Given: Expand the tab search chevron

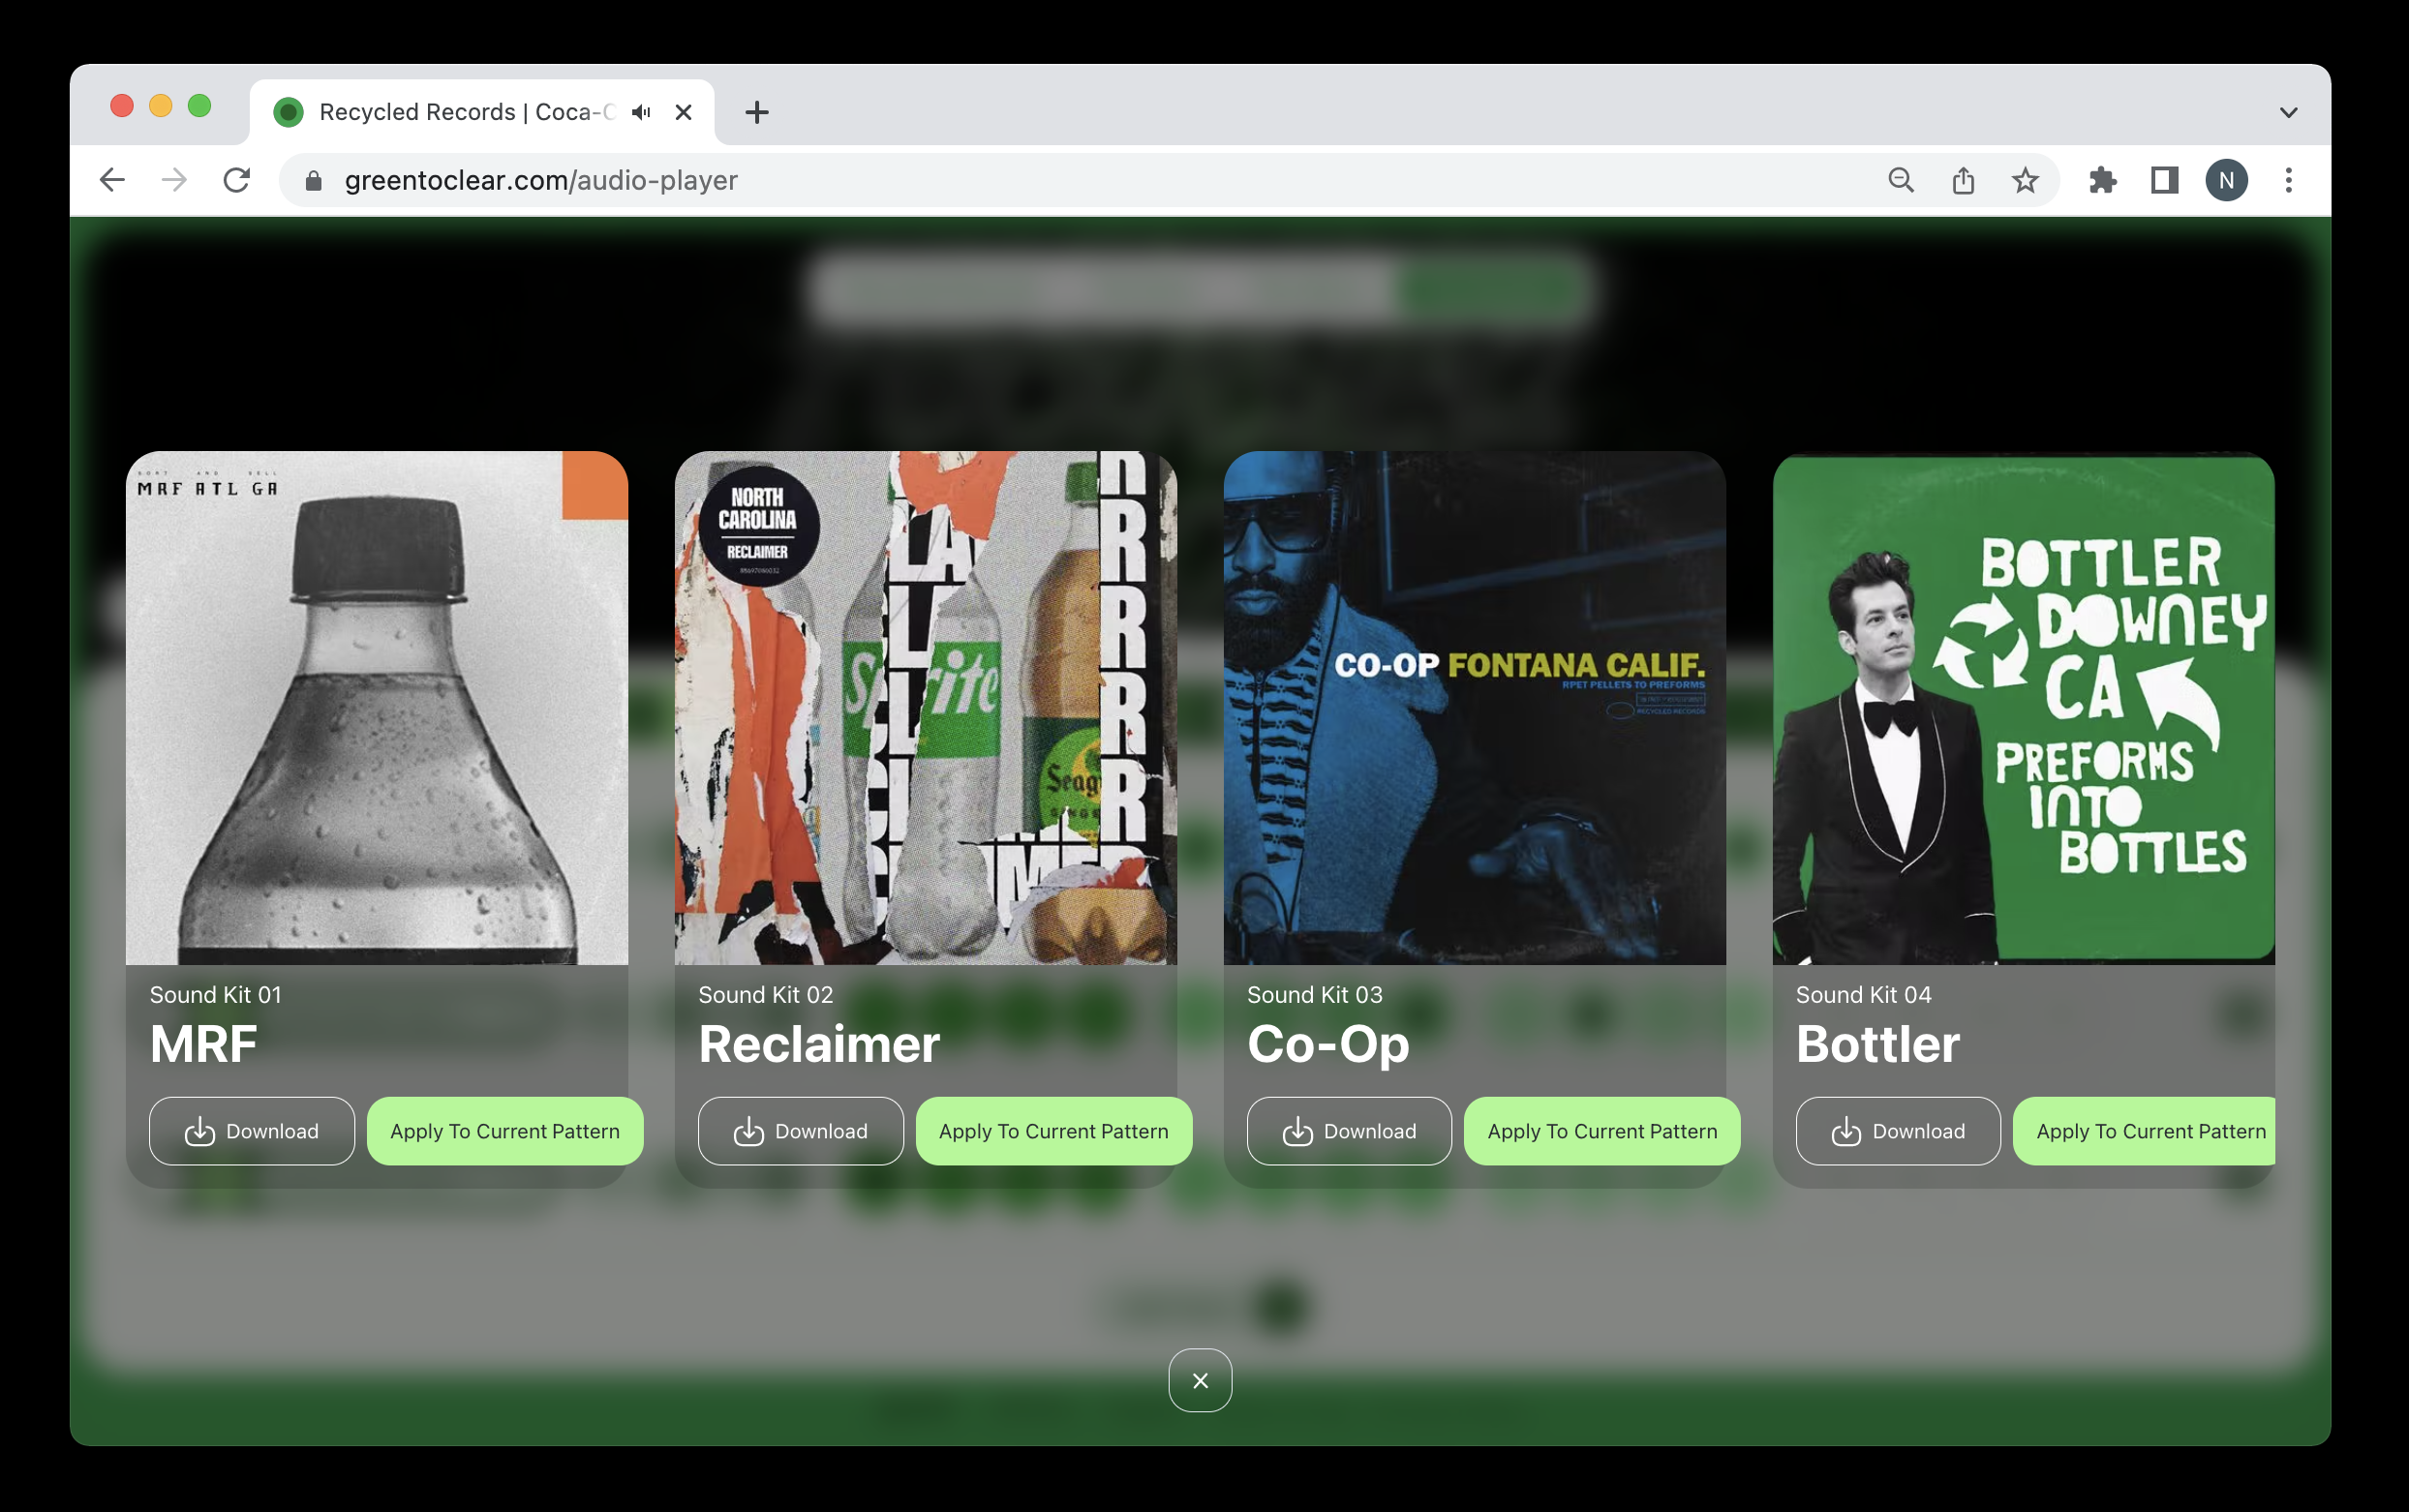Looking at the screenshot, I should 2288,112.
